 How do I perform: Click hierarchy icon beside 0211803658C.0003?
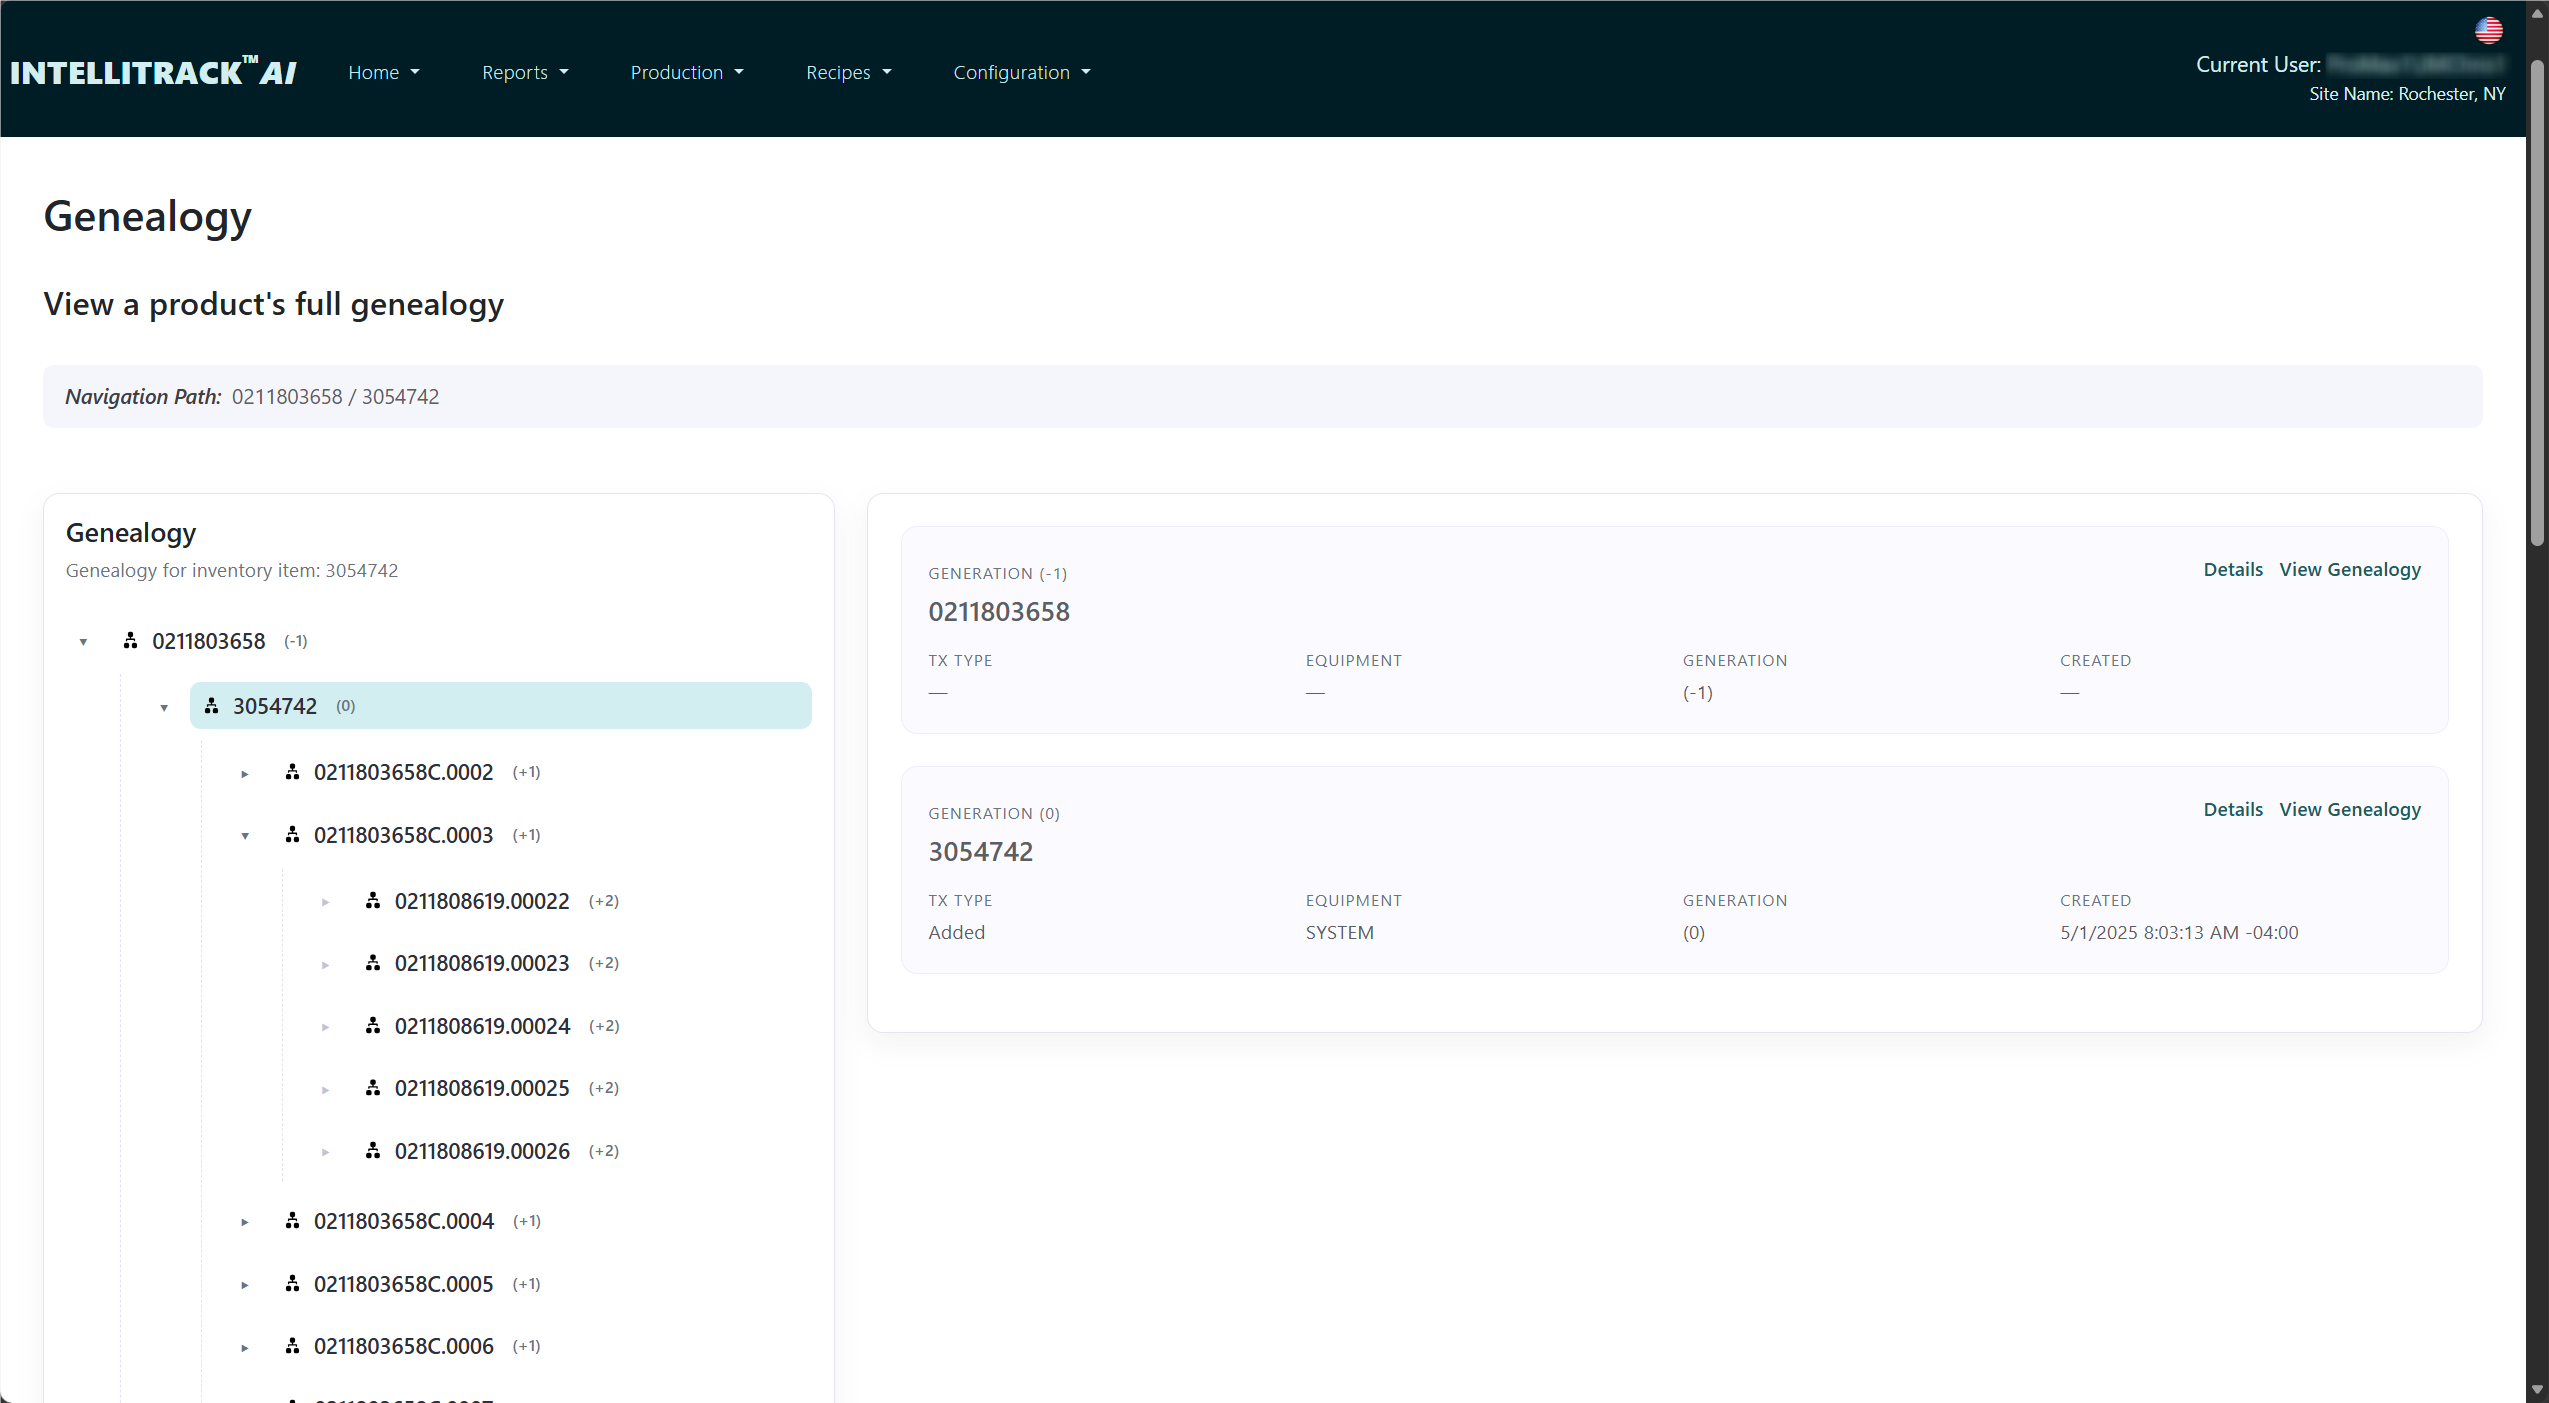pyautogui.click(x=292, y=835)
